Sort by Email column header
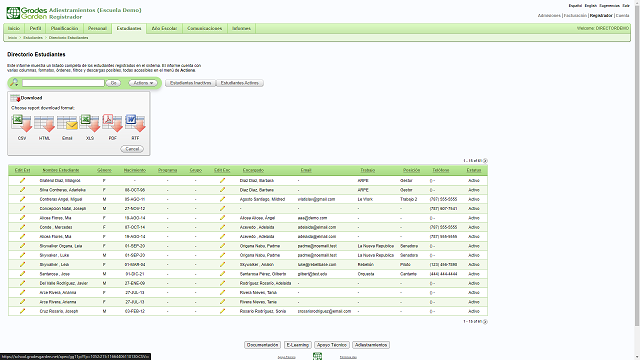Viewport: 640px width, 360px height. pos(306,170)
